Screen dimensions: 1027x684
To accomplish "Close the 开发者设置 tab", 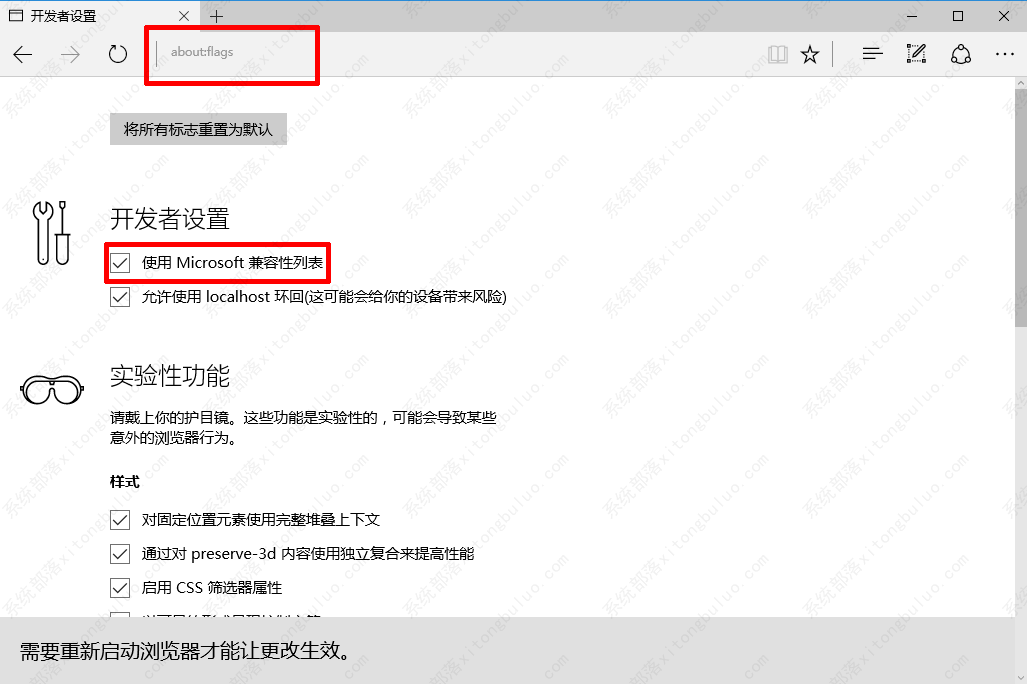I will (x=183, y=16).
